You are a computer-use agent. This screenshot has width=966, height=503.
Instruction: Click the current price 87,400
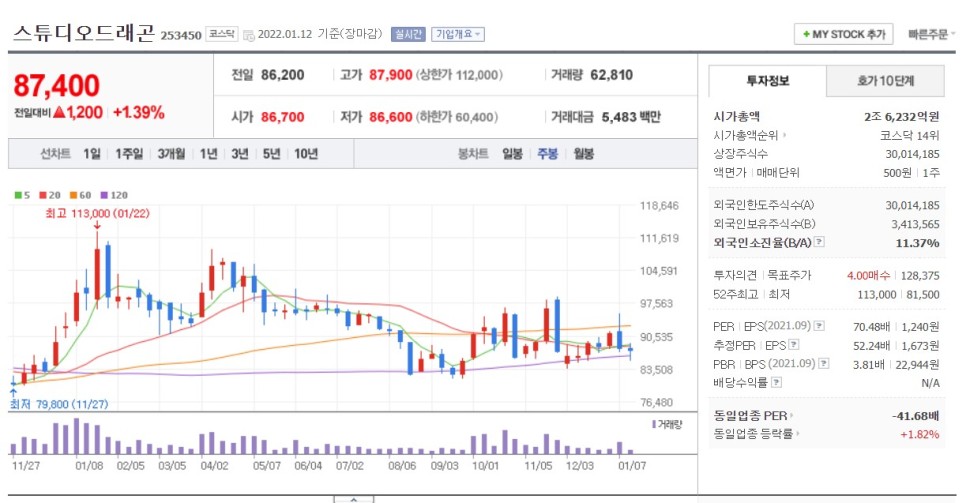(57, 85)
